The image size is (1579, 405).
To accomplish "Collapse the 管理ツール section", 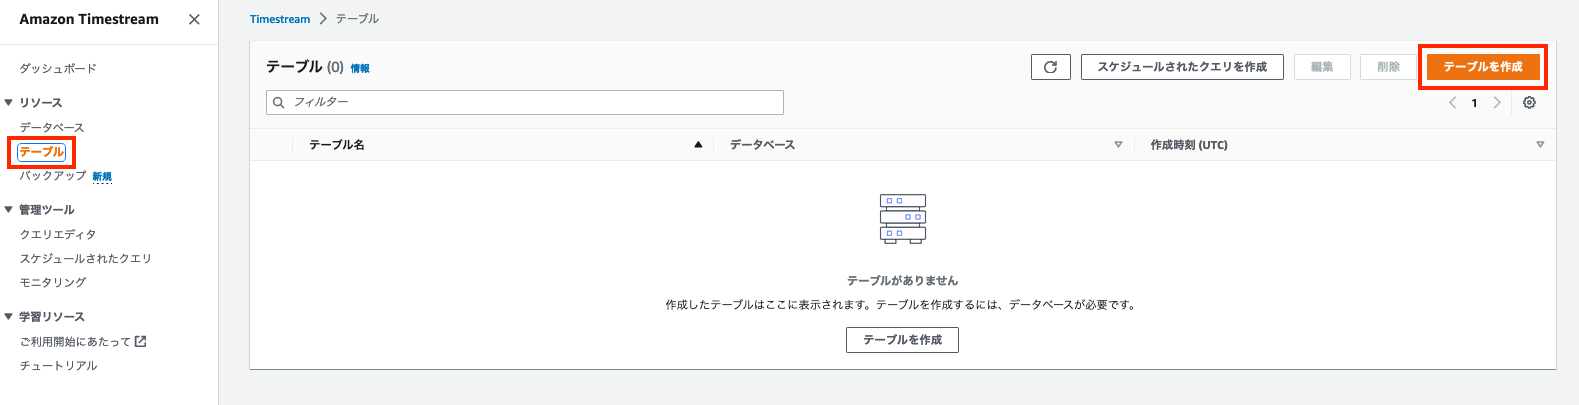I will 9,210.
